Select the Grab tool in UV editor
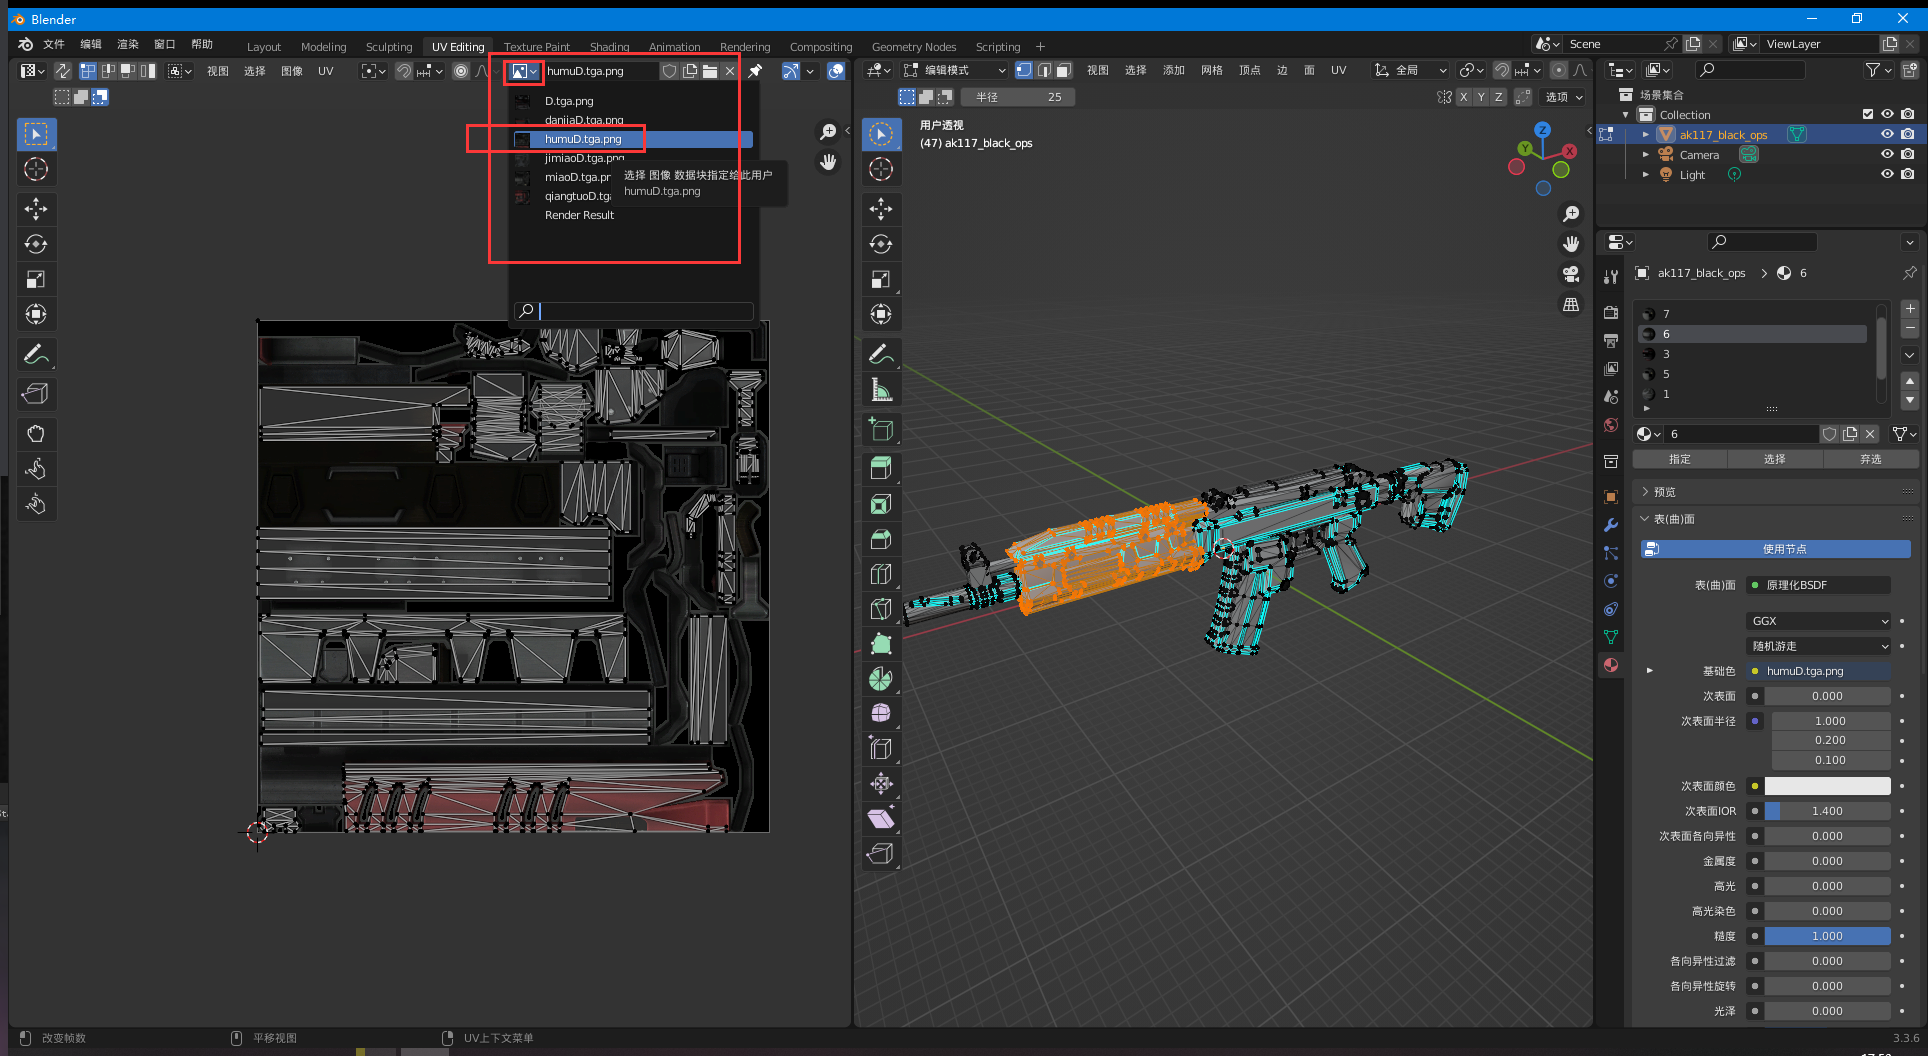This screenshot has width=1928, height=1056. (x=36, y=434)
